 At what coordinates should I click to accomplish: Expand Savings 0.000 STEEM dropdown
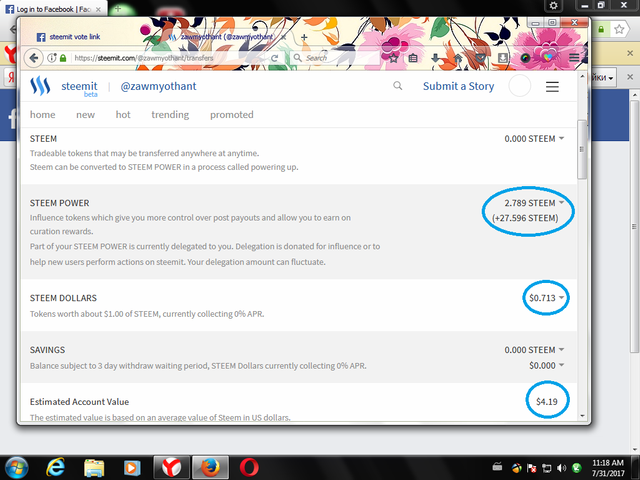(534, 350)
